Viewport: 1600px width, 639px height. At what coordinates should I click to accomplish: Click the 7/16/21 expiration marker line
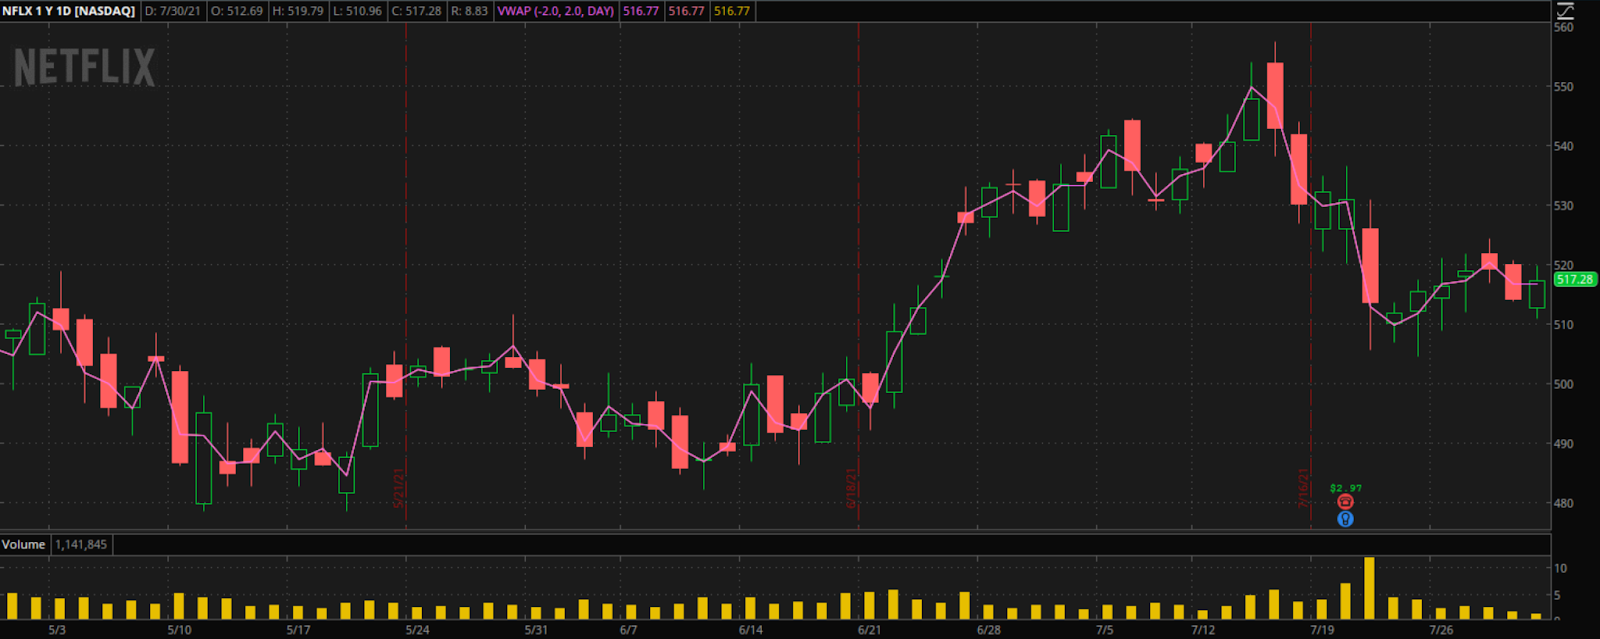(1311, 276)
